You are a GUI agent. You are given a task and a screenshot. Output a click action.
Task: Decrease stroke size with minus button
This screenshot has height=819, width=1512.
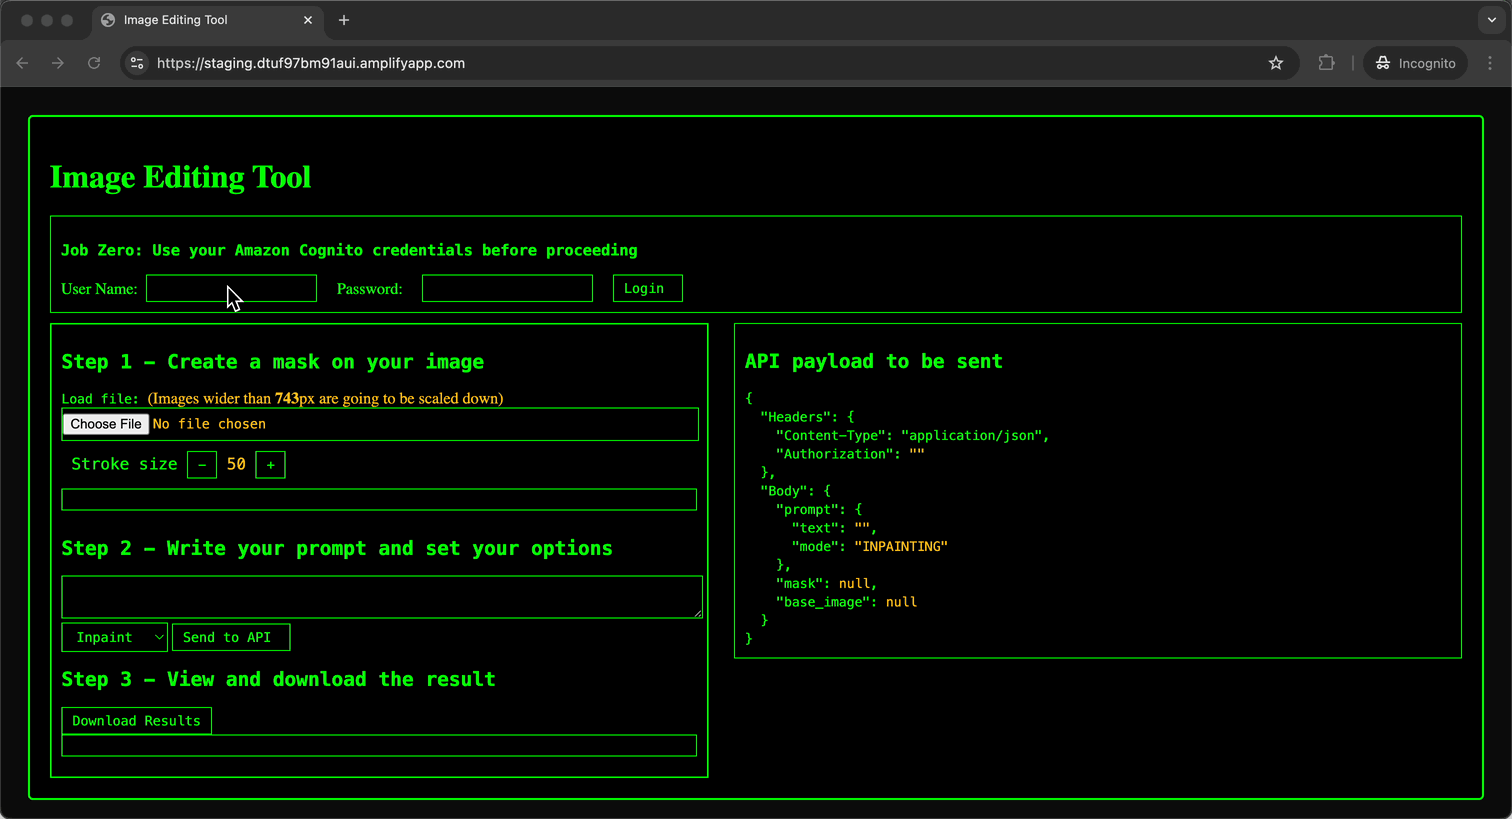(x=202, y=465)
